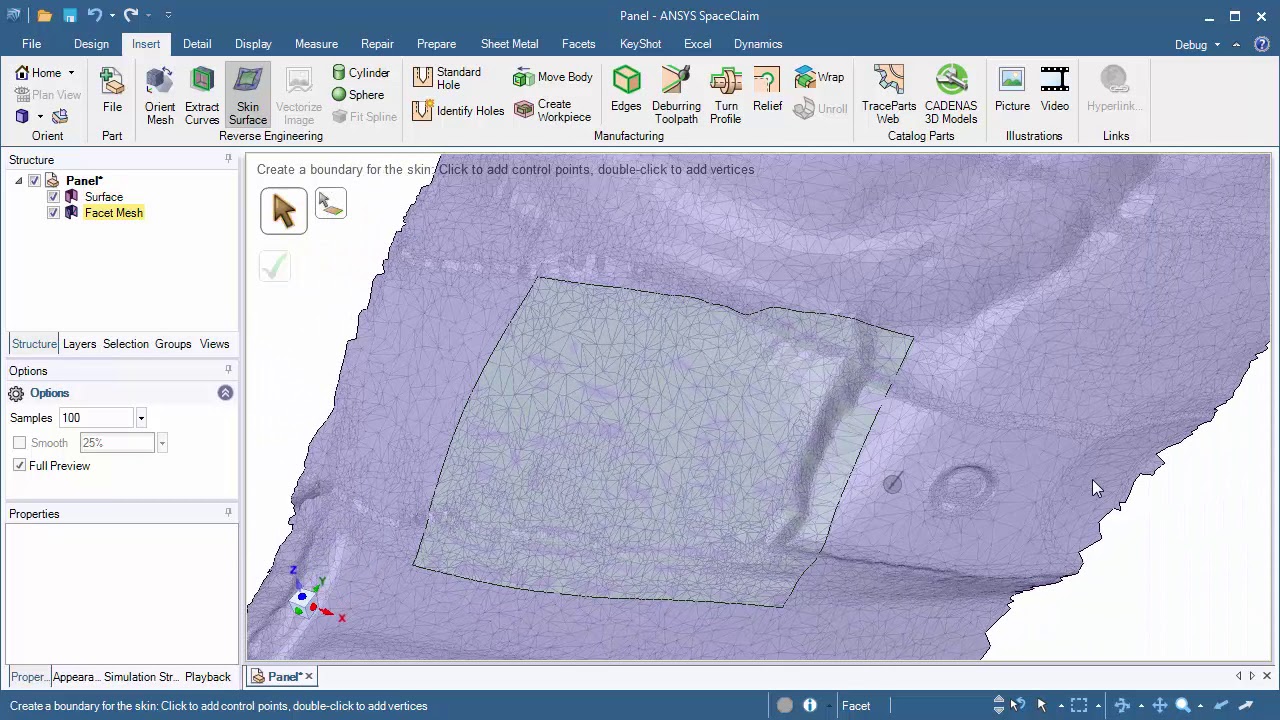The width and height of the screenshot is (1280, 720).
Task: Undo the last action
Action: coord(94,15)
